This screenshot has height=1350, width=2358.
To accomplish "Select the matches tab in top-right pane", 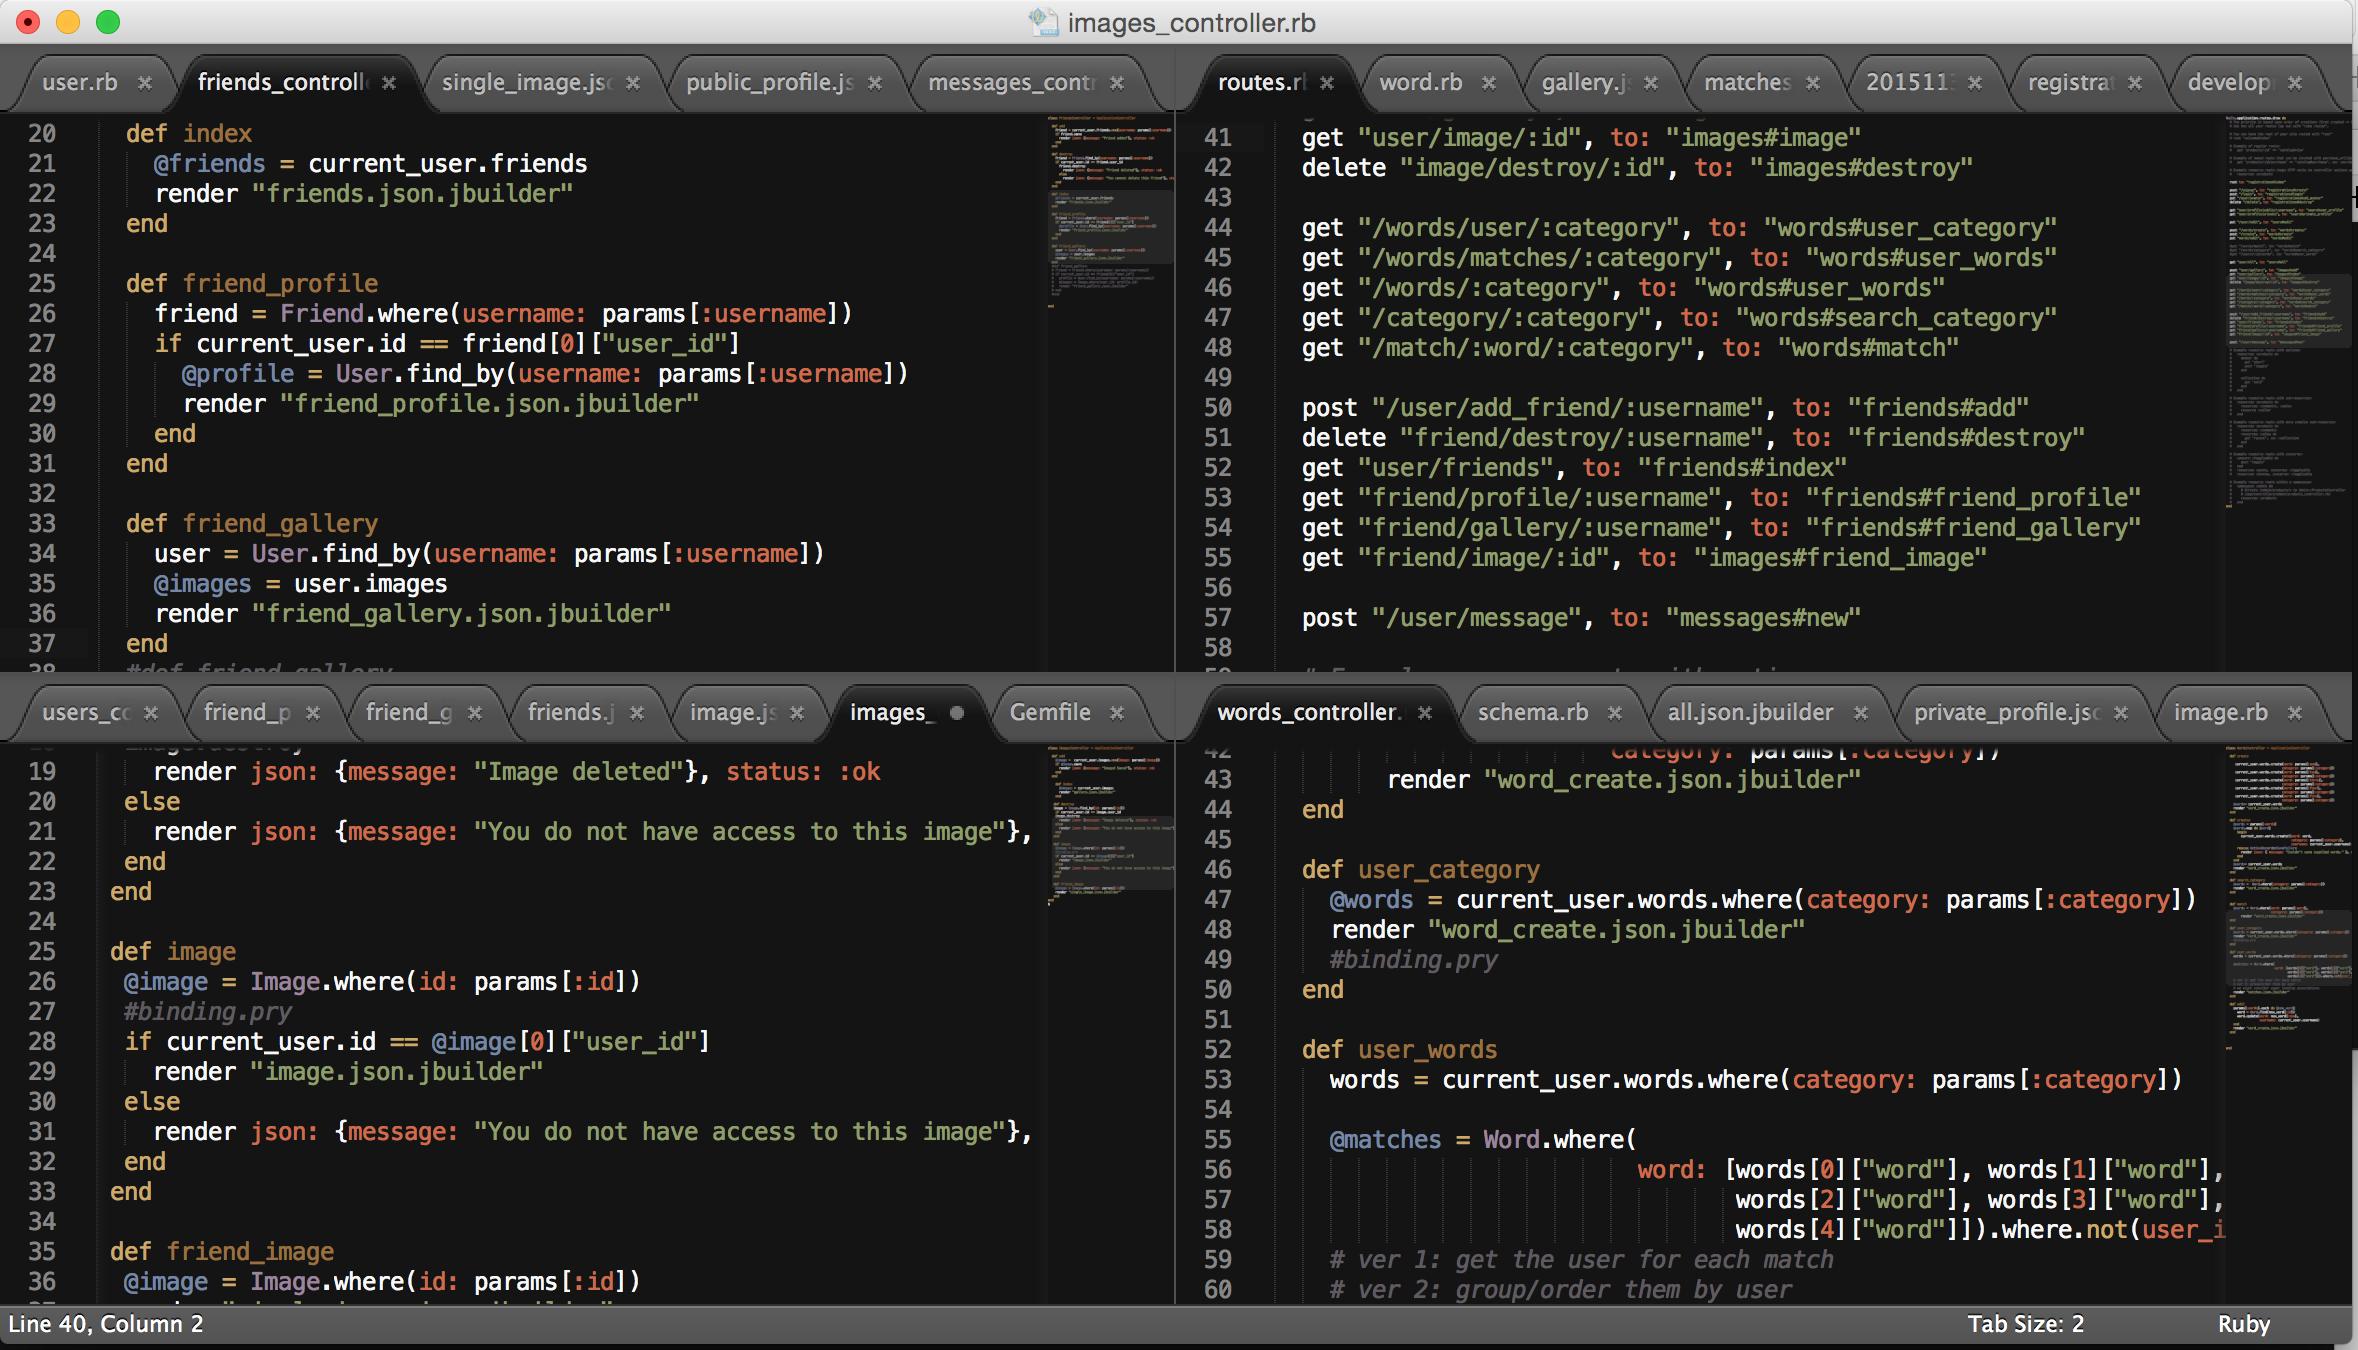I will tap(1747, 83).
